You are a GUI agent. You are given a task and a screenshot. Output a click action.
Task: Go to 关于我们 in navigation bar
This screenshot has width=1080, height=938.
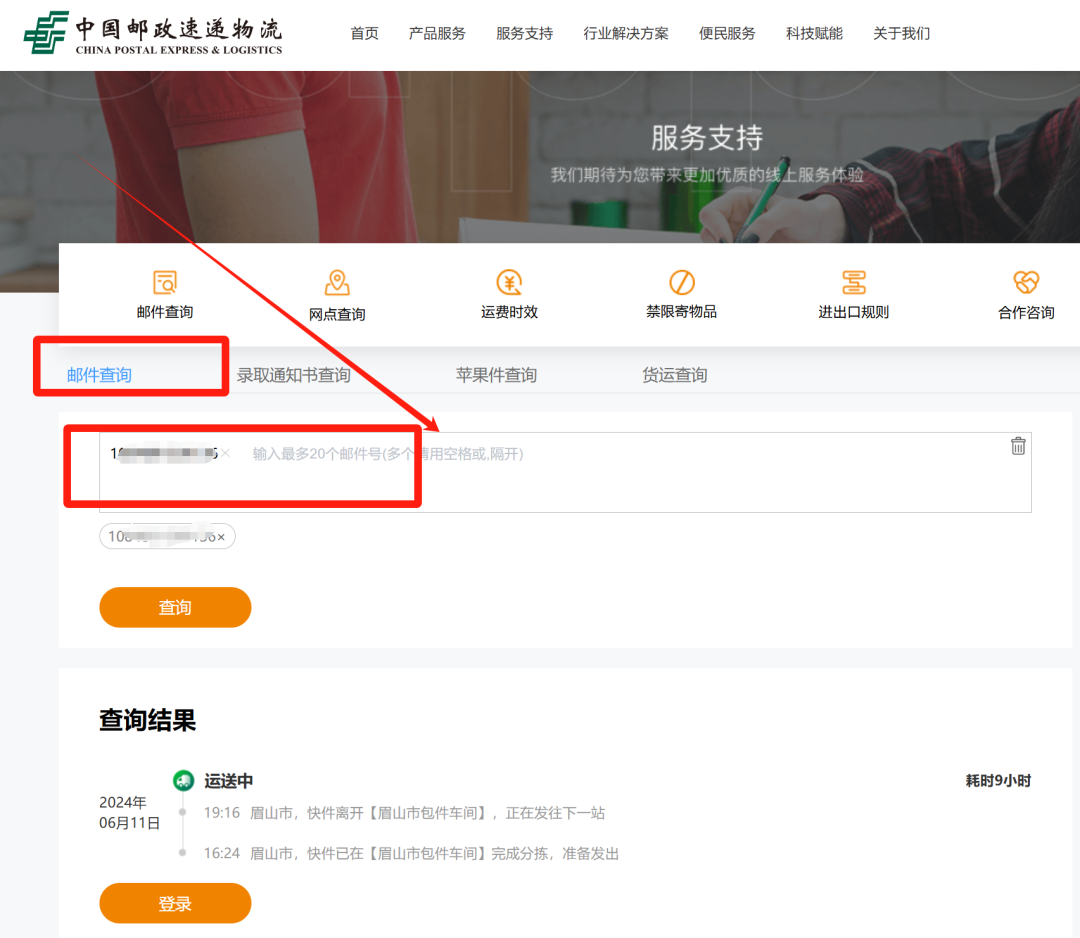(901, 34)
